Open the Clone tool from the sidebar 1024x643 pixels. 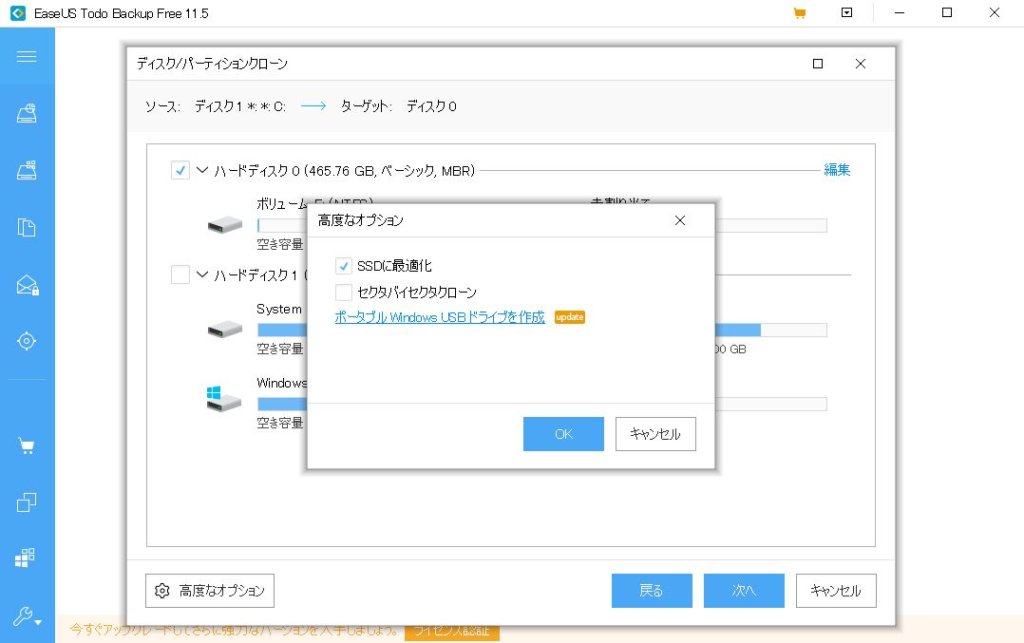click(x=26, y=502)
